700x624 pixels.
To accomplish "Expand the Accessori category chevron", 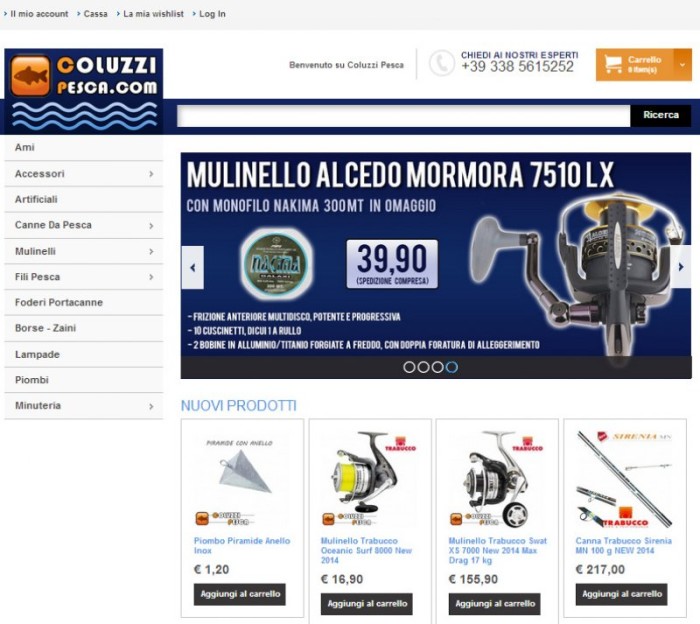I will (x=151, y=174).
